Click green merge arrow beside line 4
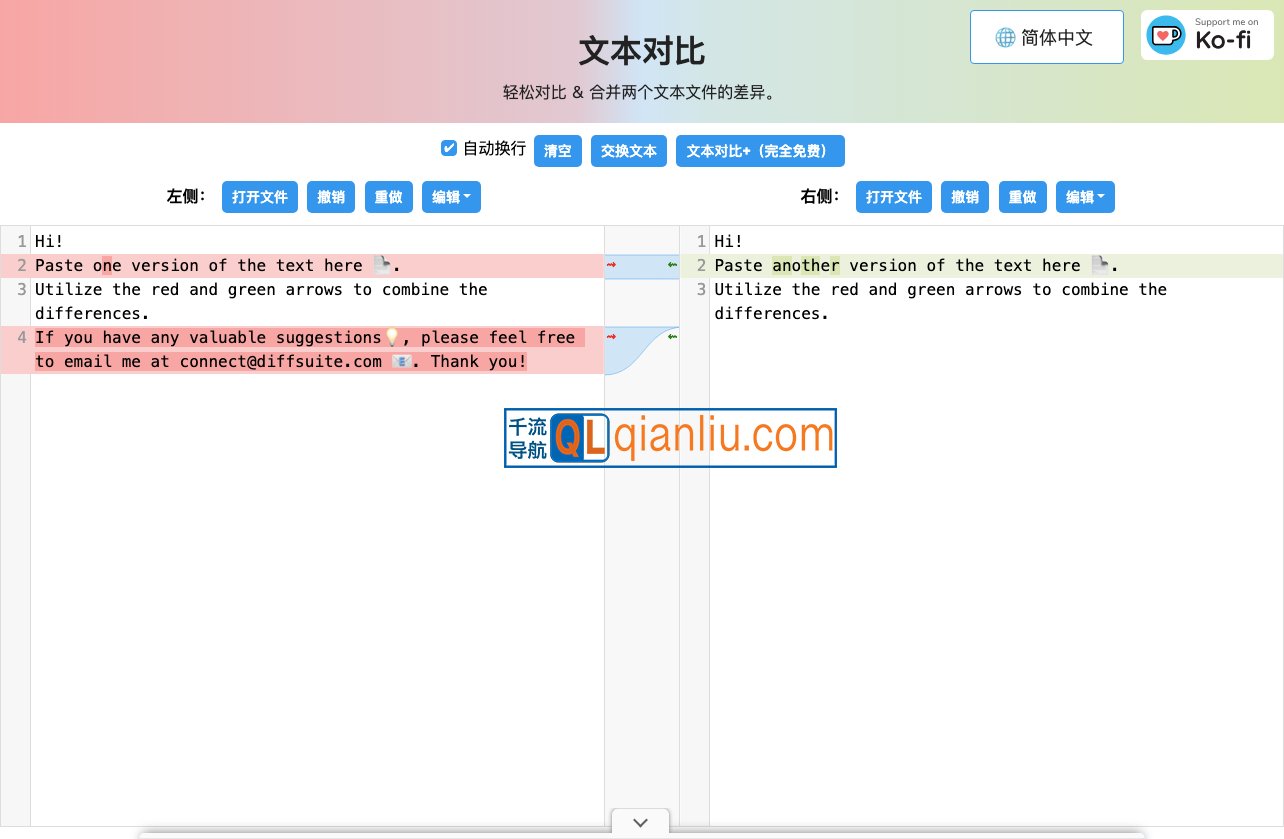This screenshot has width=1284, height=839. [x=672, y=337]
